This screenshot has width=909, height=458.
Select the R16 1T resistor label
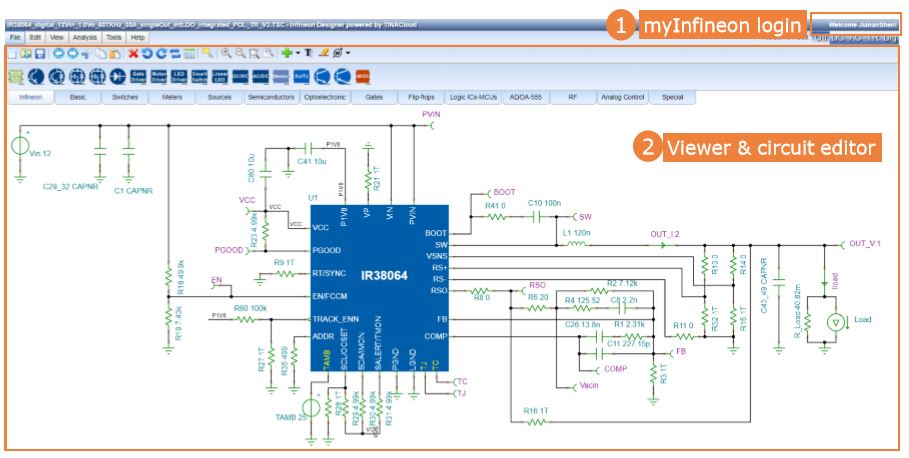click(536, 410)
